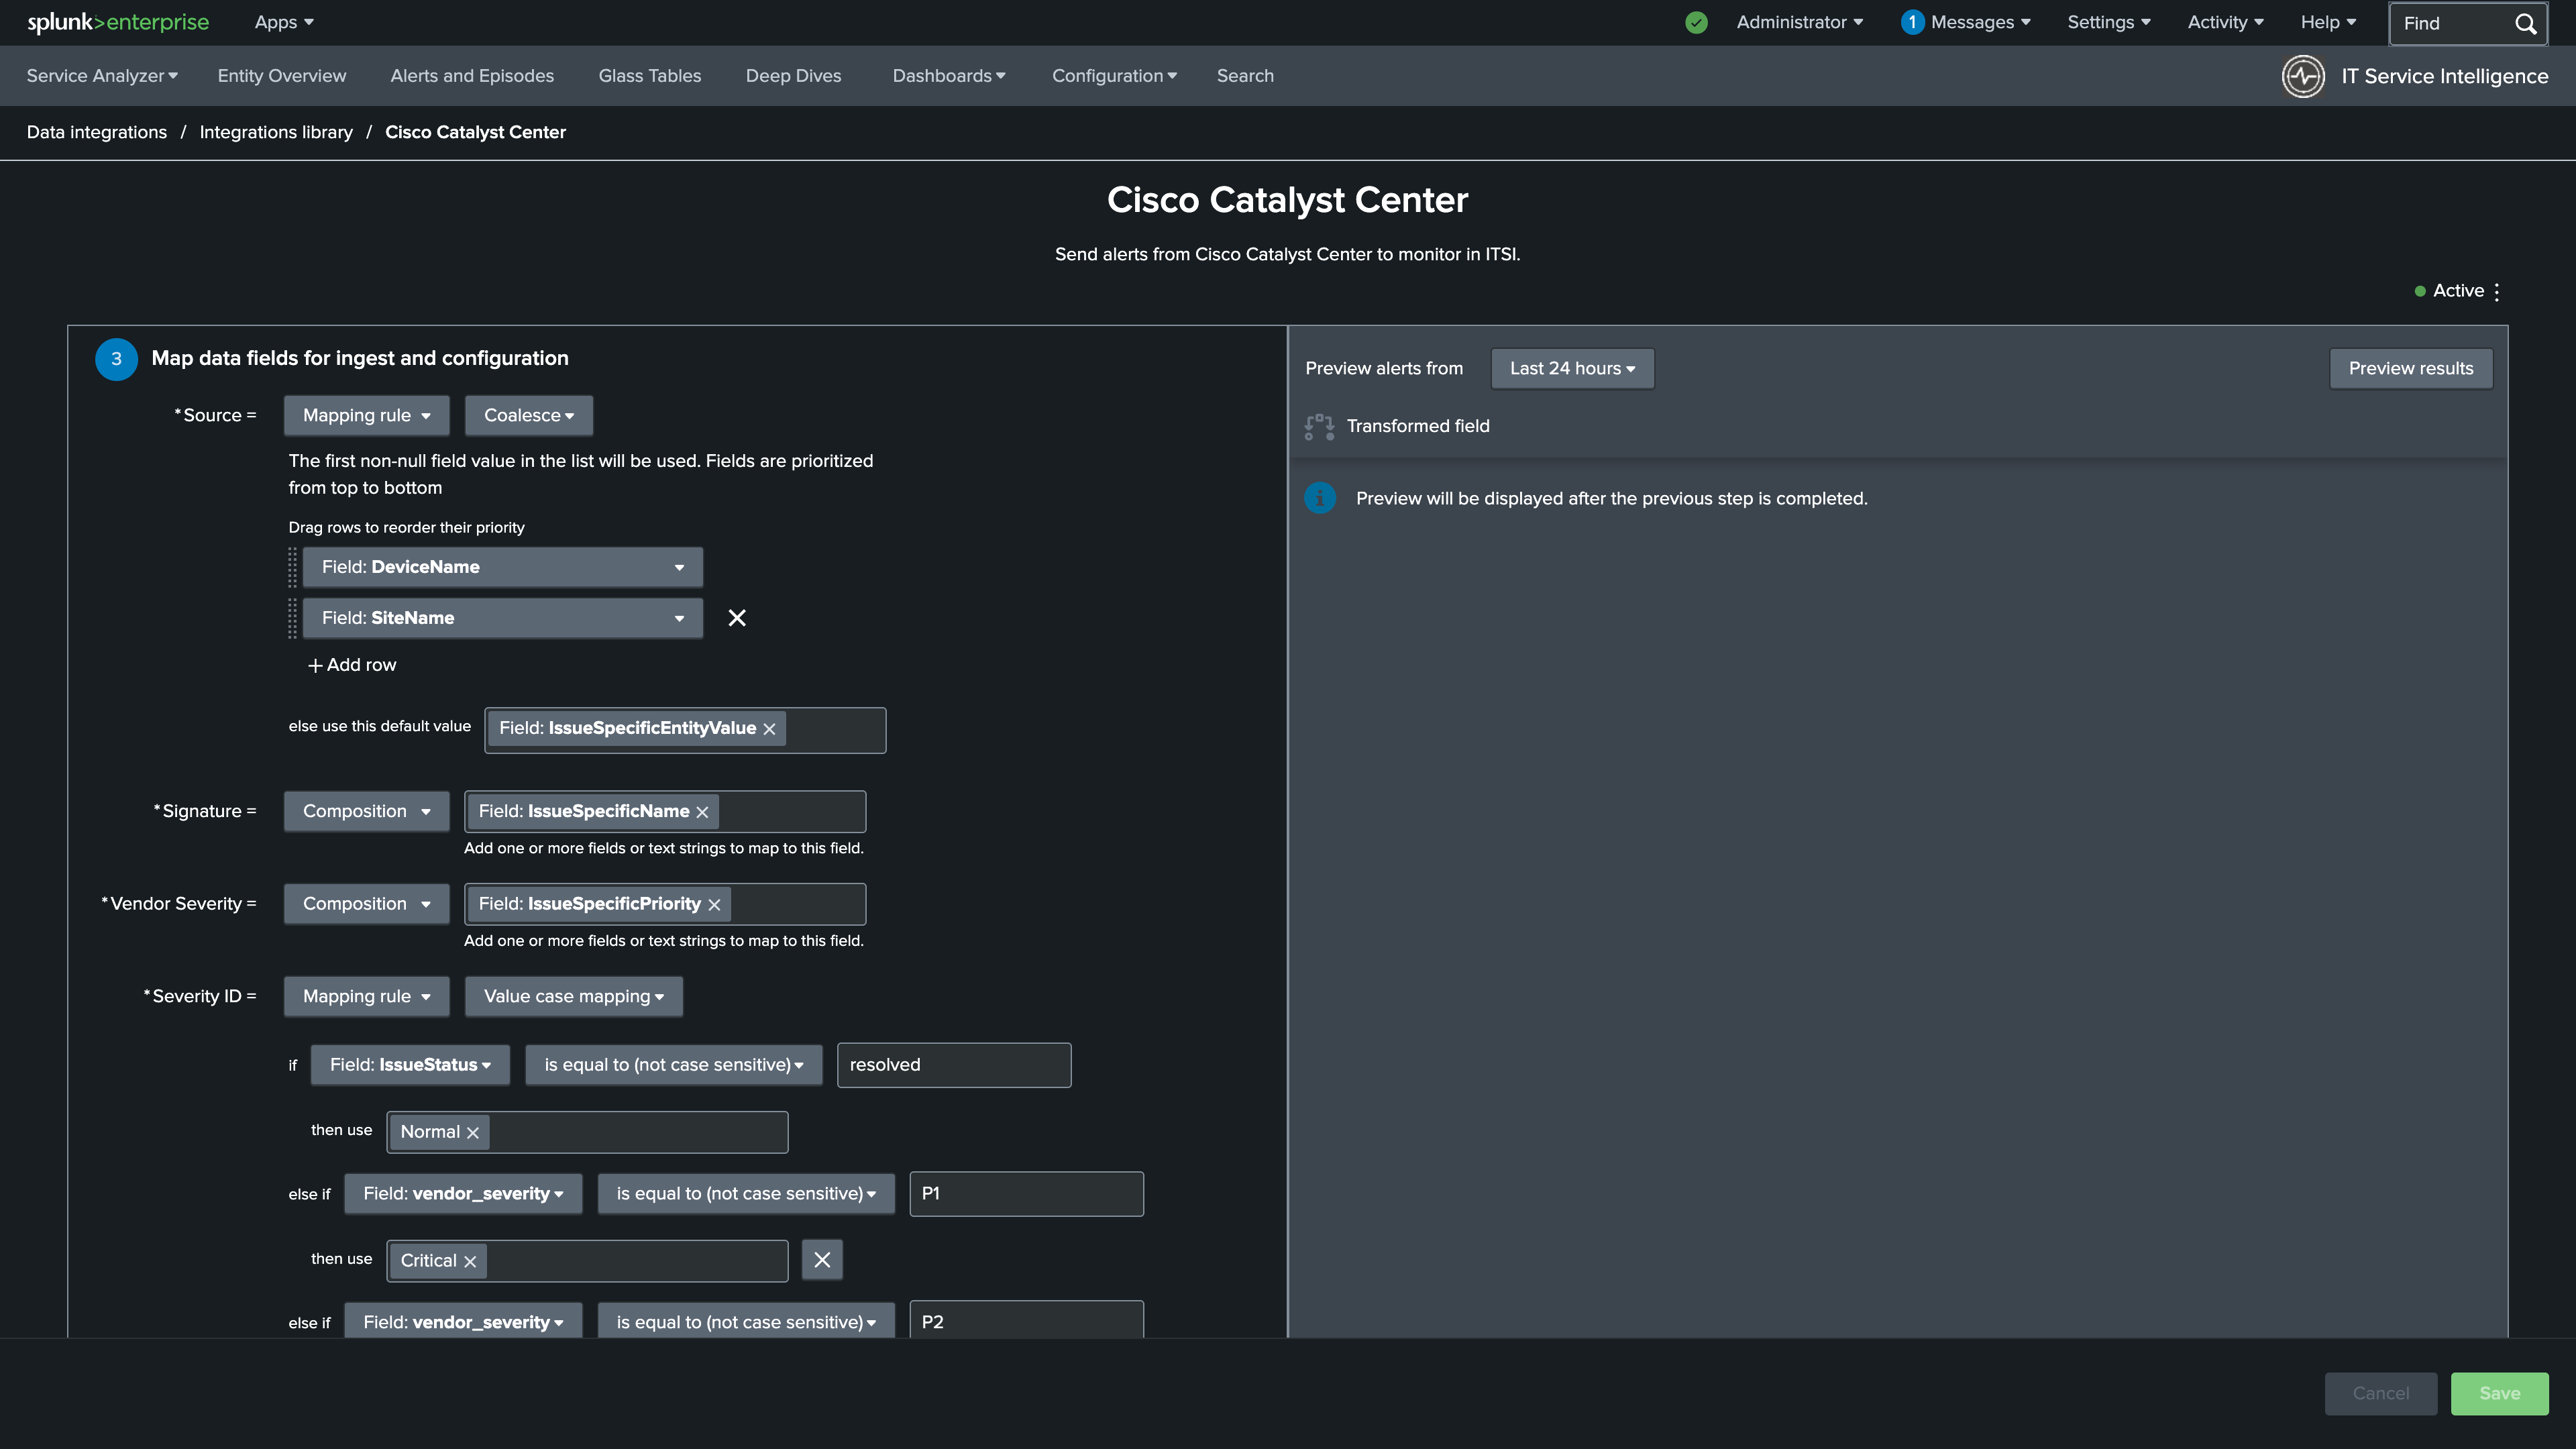Open Signature Composition dropdown

click(366, 812)
